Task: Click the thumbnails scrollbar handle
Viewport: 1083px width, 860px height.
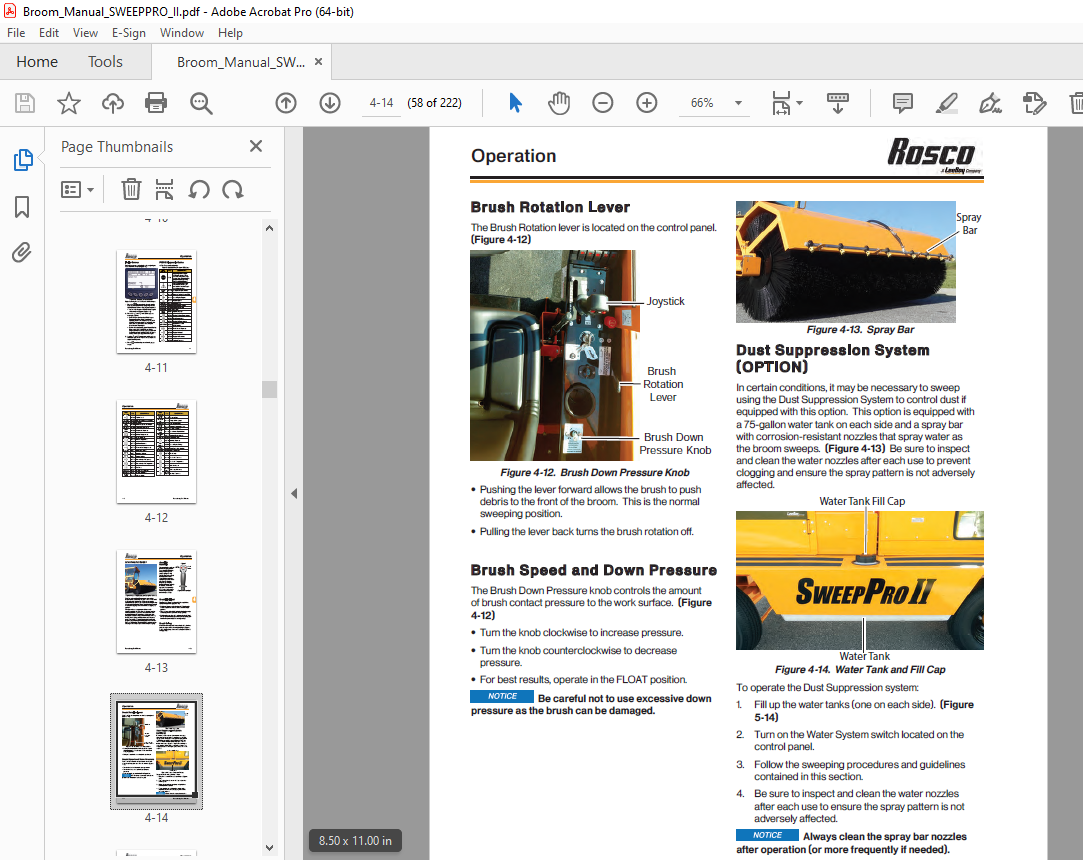Action: coord(269,390)
